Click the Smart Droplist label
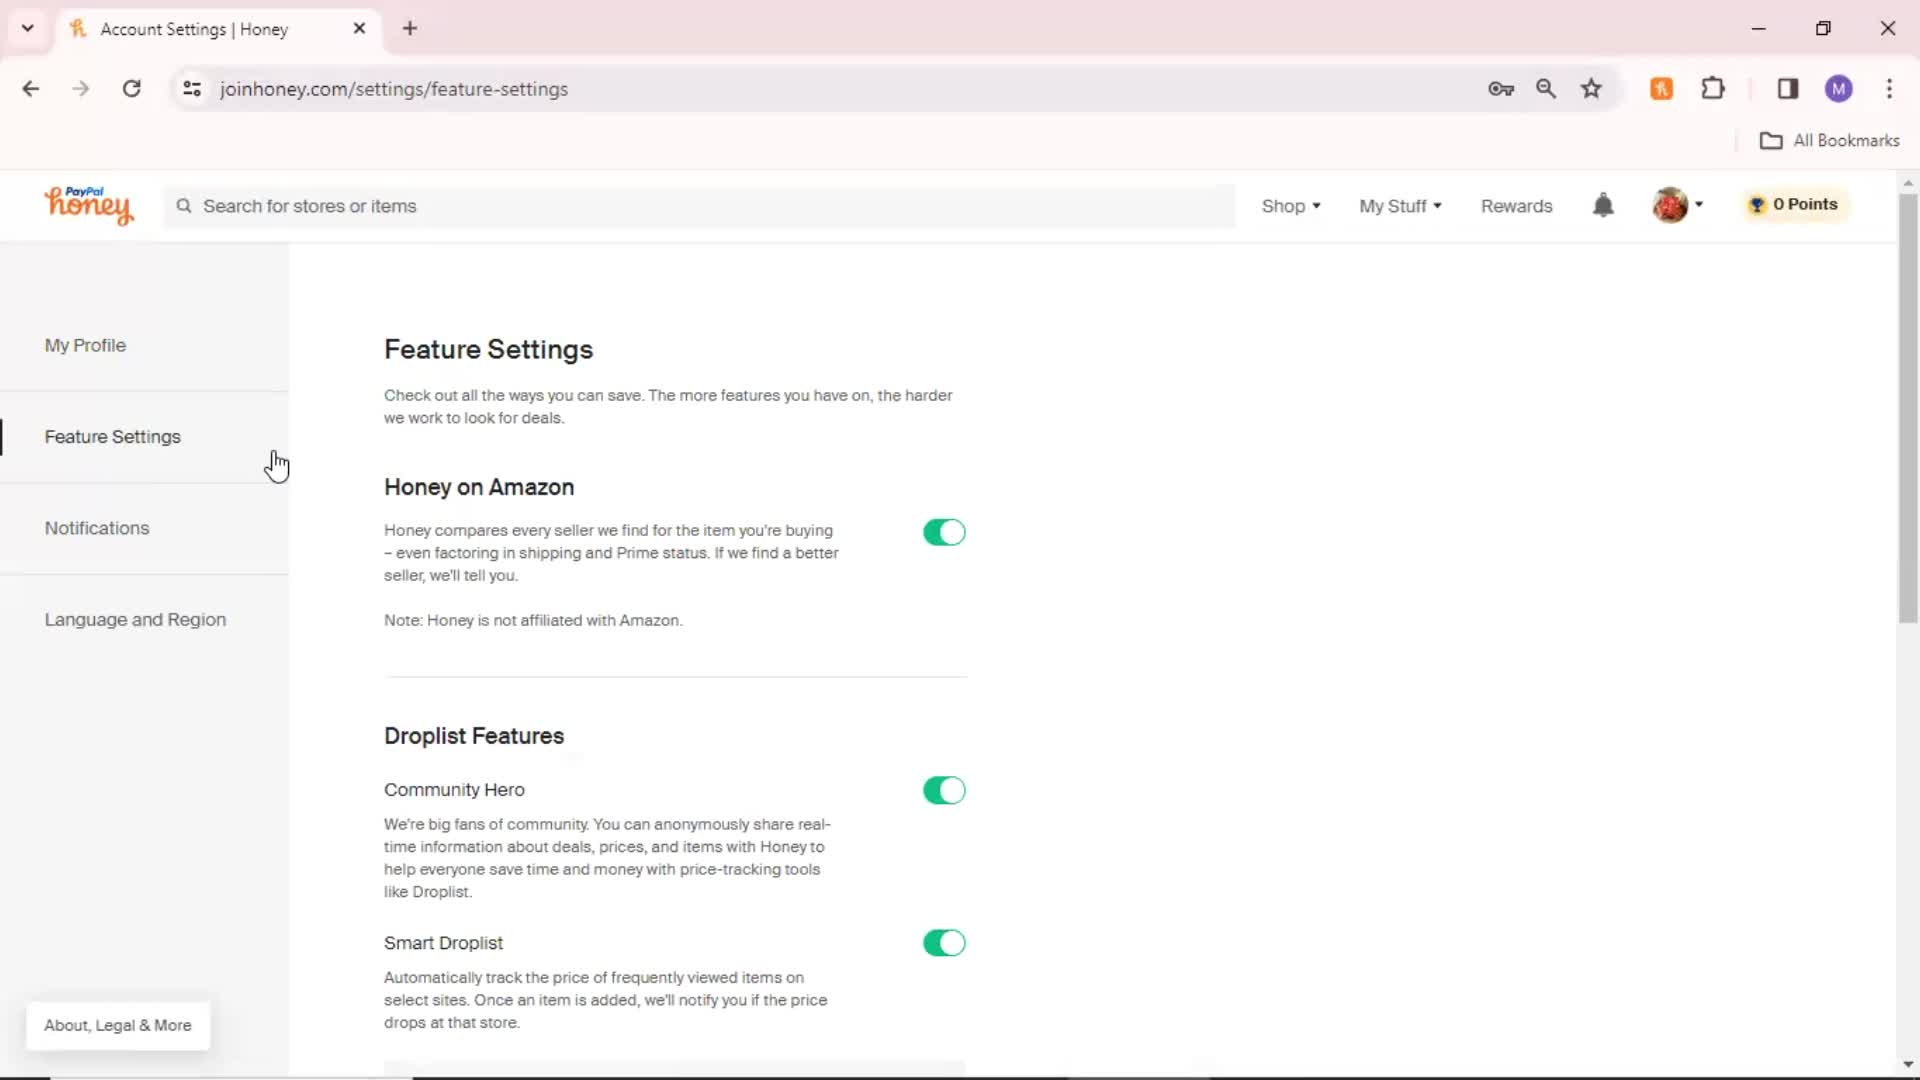The image size is (1920, 1080). point(443,943)
